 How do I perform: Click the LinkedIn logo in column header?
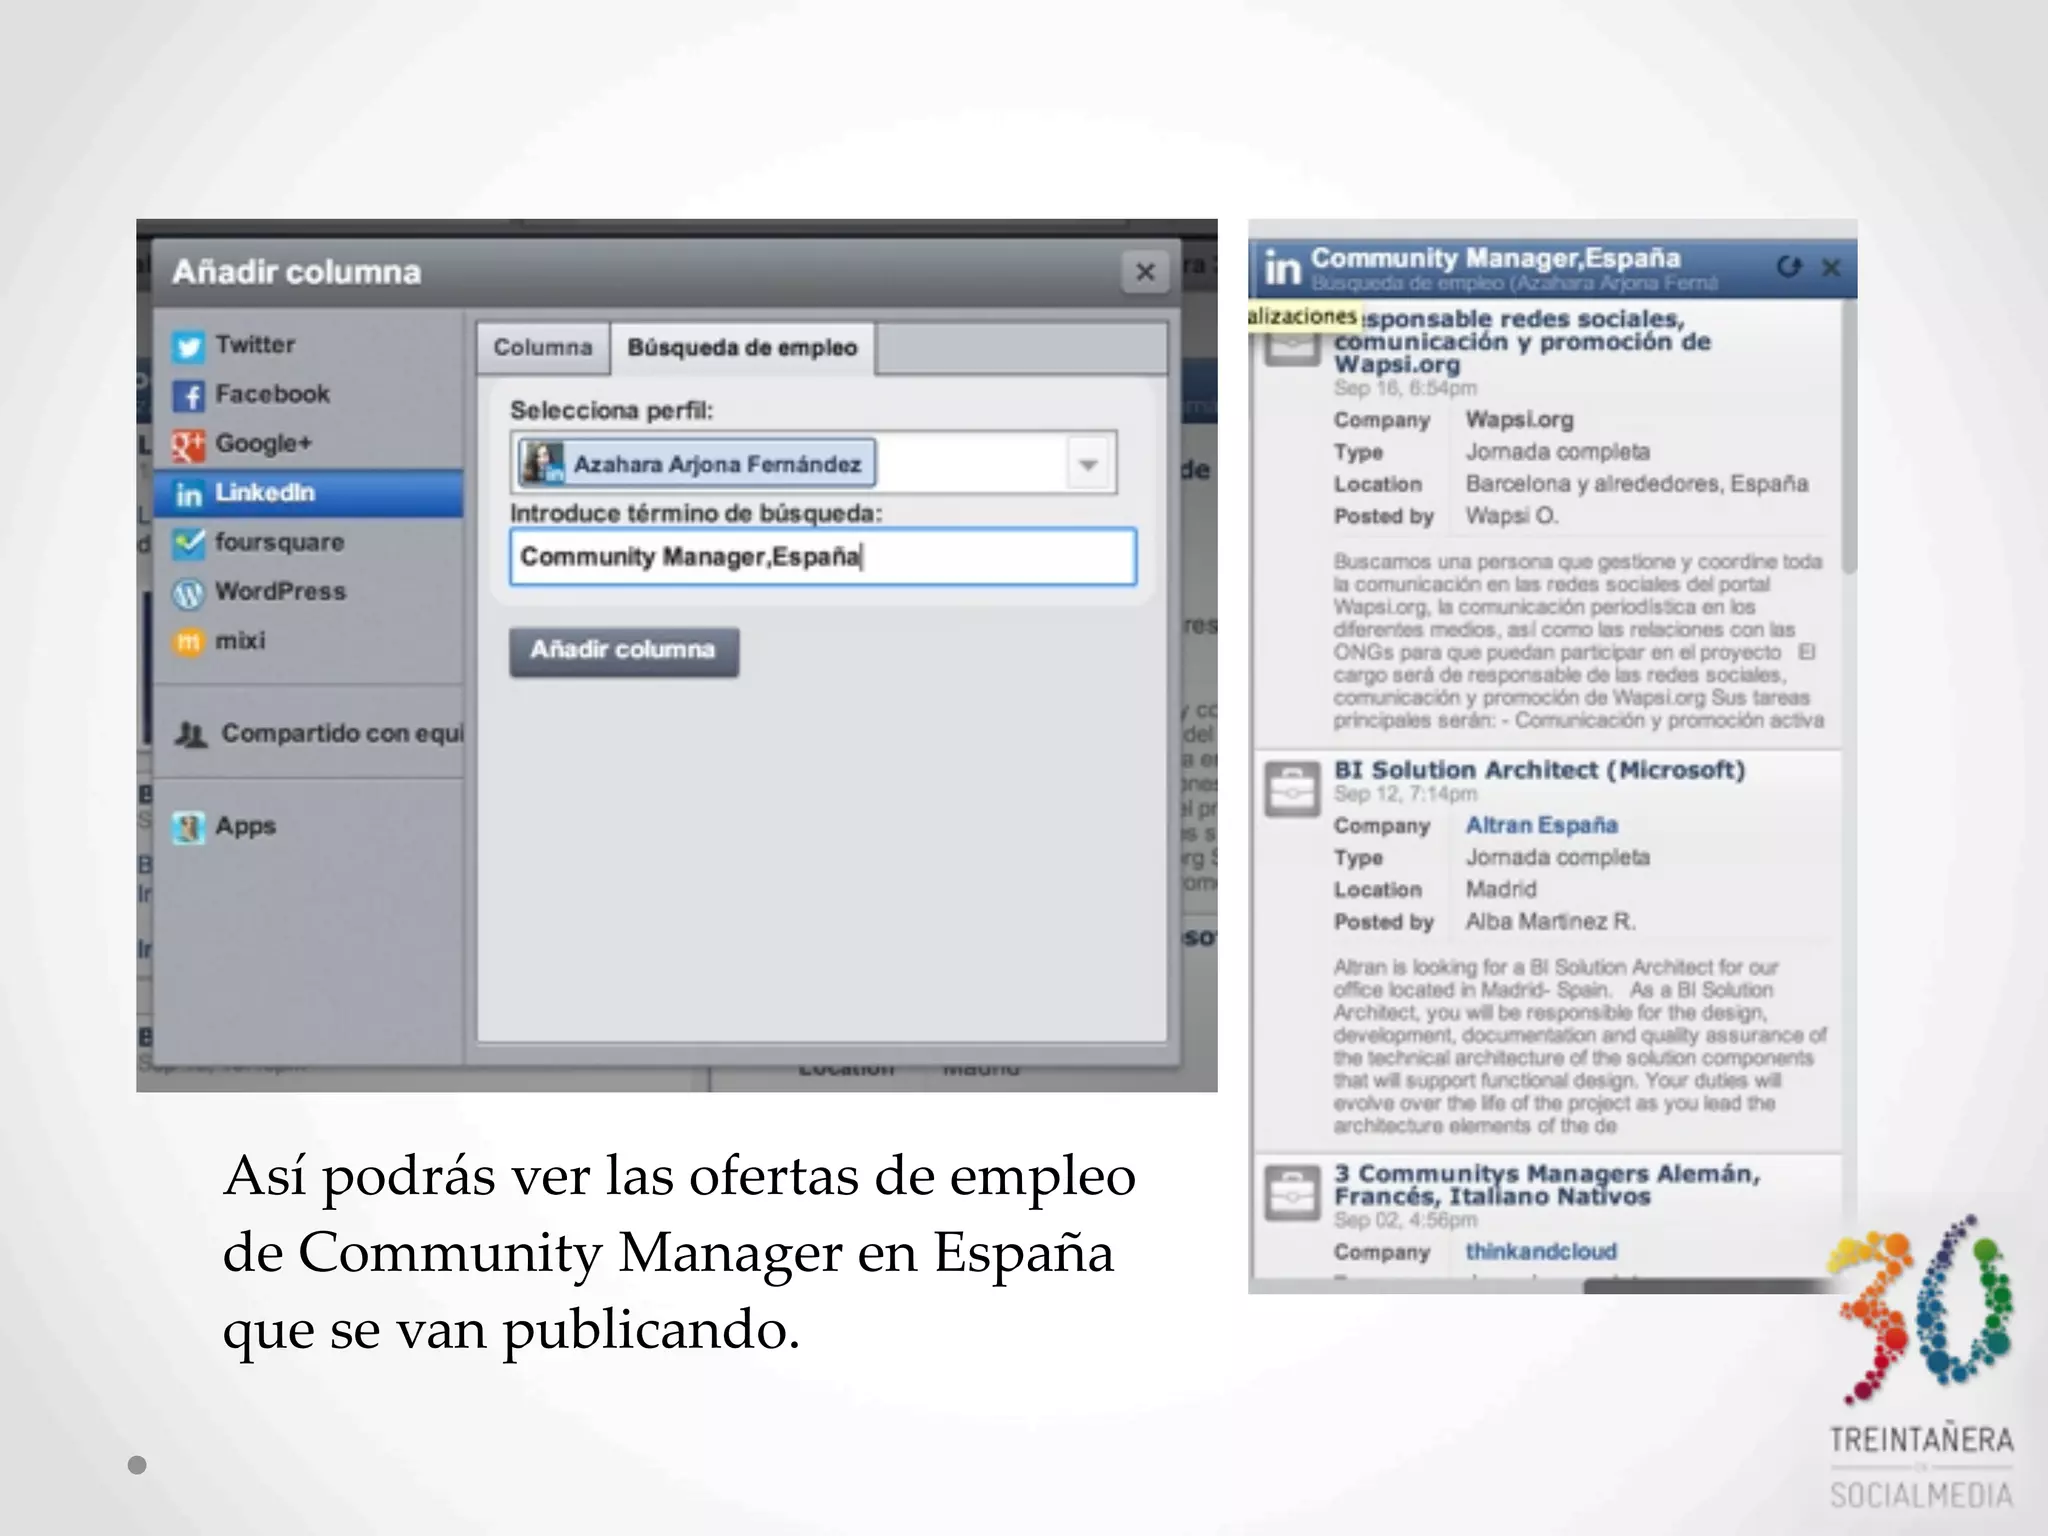[1282, 268]
